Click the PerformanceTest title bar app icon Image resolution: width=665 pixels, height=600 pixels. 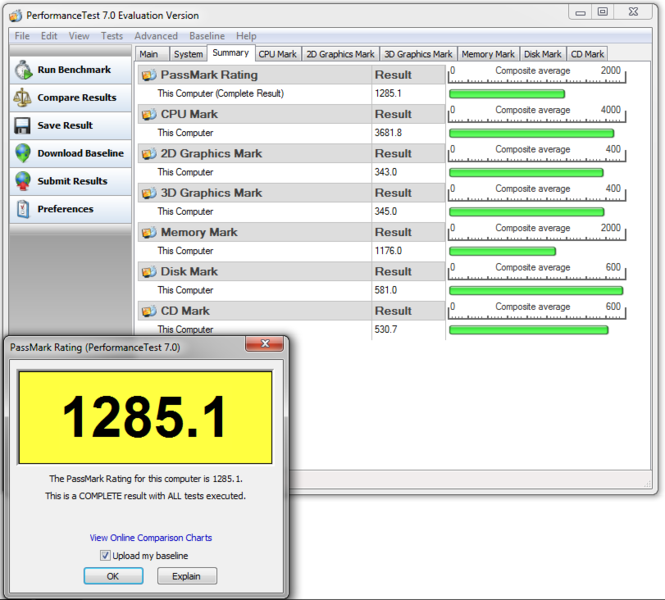(x=16, y=16)
